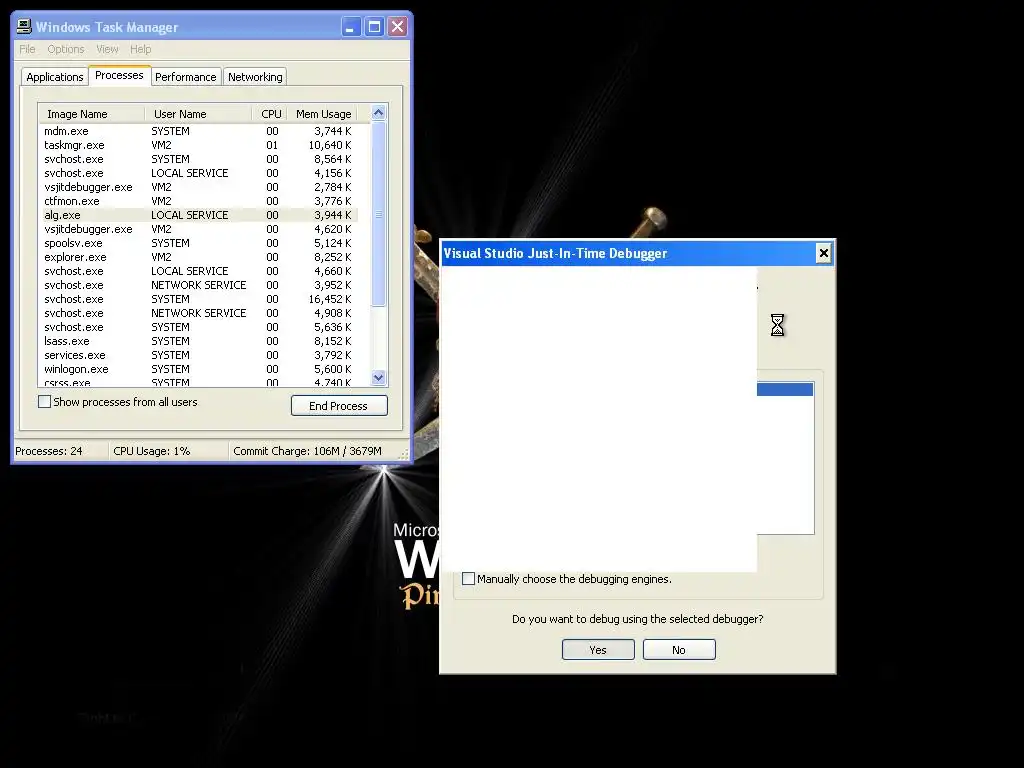Select svchost.exe using 4,908 K
The height and width of the screenshot is (768, 1024).
(199, 313)
